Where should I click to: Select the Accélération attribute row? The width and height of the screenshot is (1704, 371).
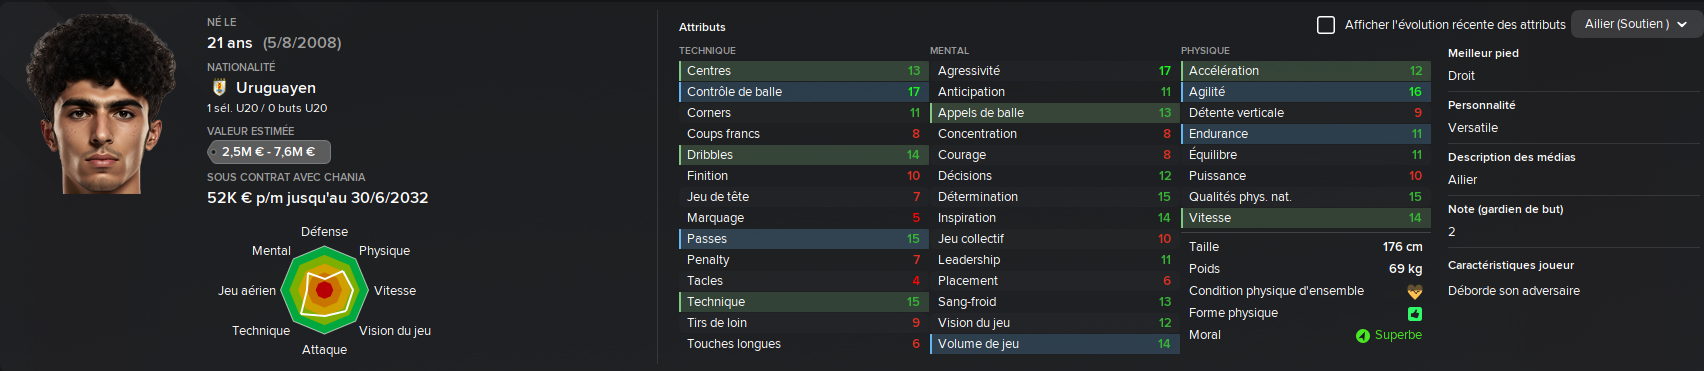click(x=1304, y=71)
